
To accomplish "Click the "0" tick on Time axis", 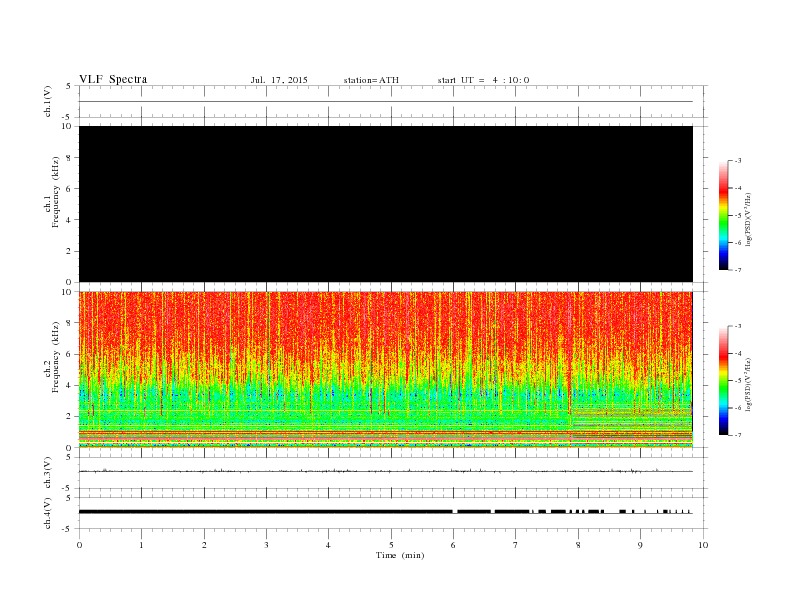I will click(79, 545).
